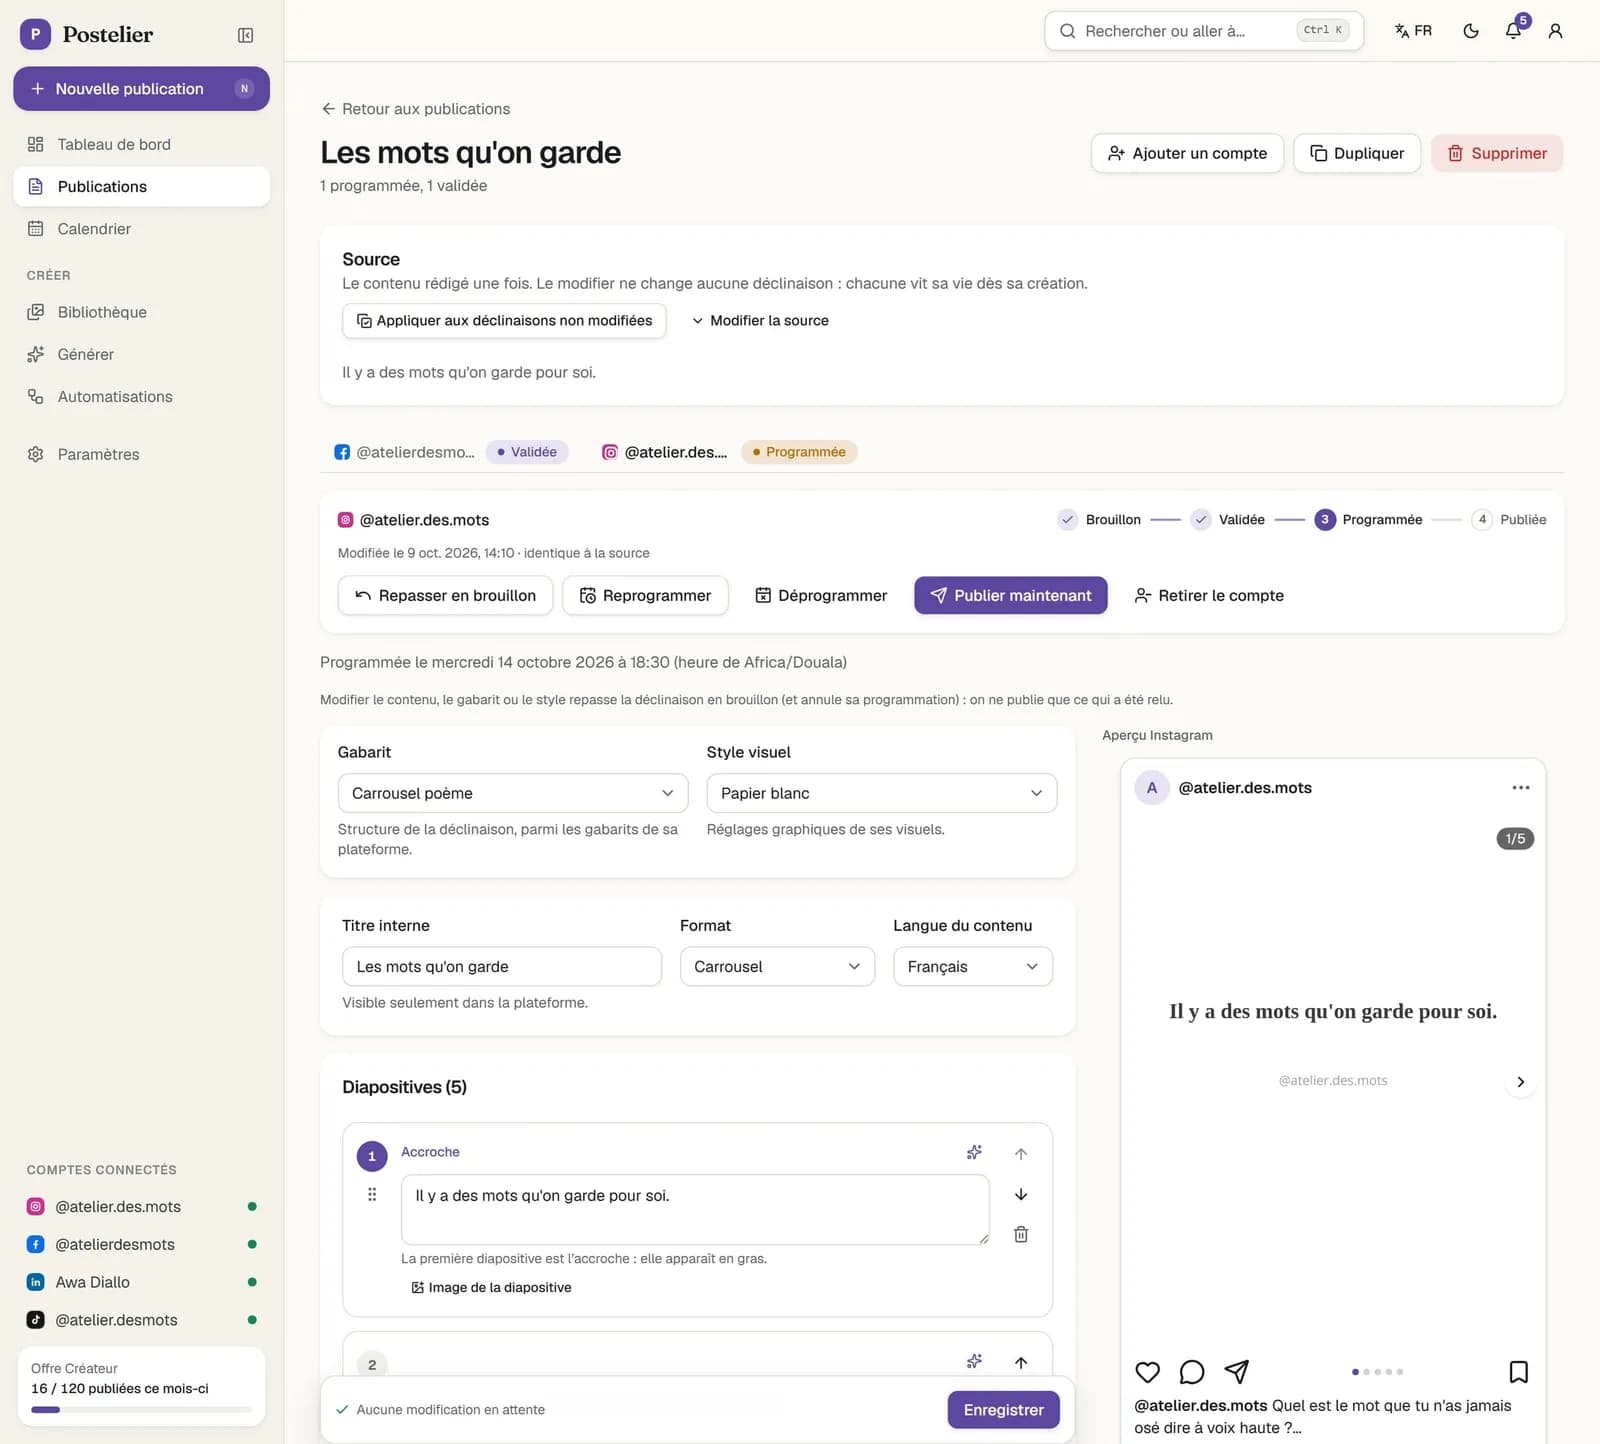This screenshot has width=1600, height=1444.
Task: Toggle dark mode moon icon
Action: 1471,31
